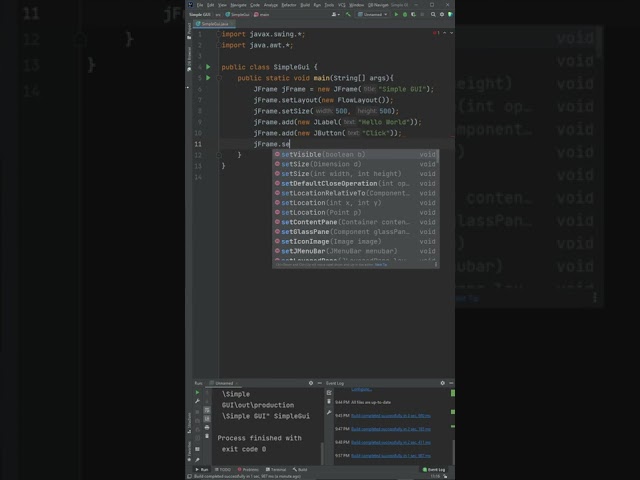The image size is (640, 480).
Task: Click the main breadcrumb in the navigation bar
Action: coord(262,14)
